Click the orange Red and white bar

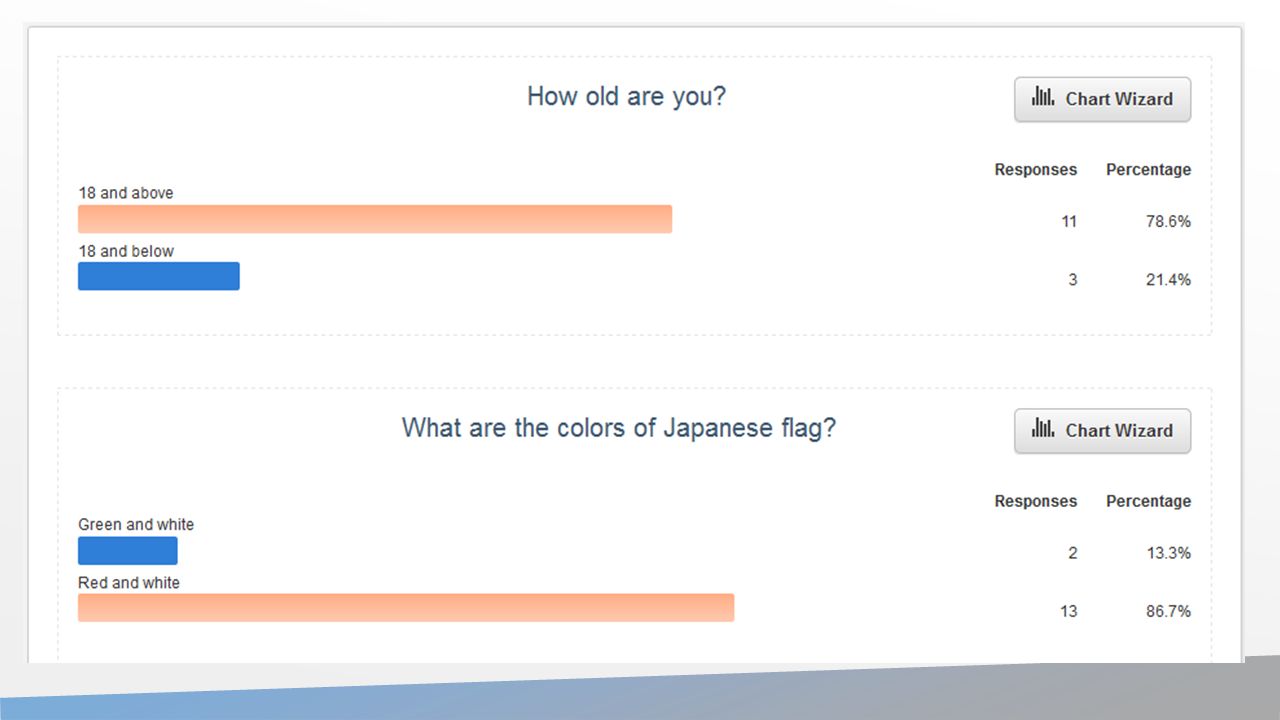click(x=406, y=607)
